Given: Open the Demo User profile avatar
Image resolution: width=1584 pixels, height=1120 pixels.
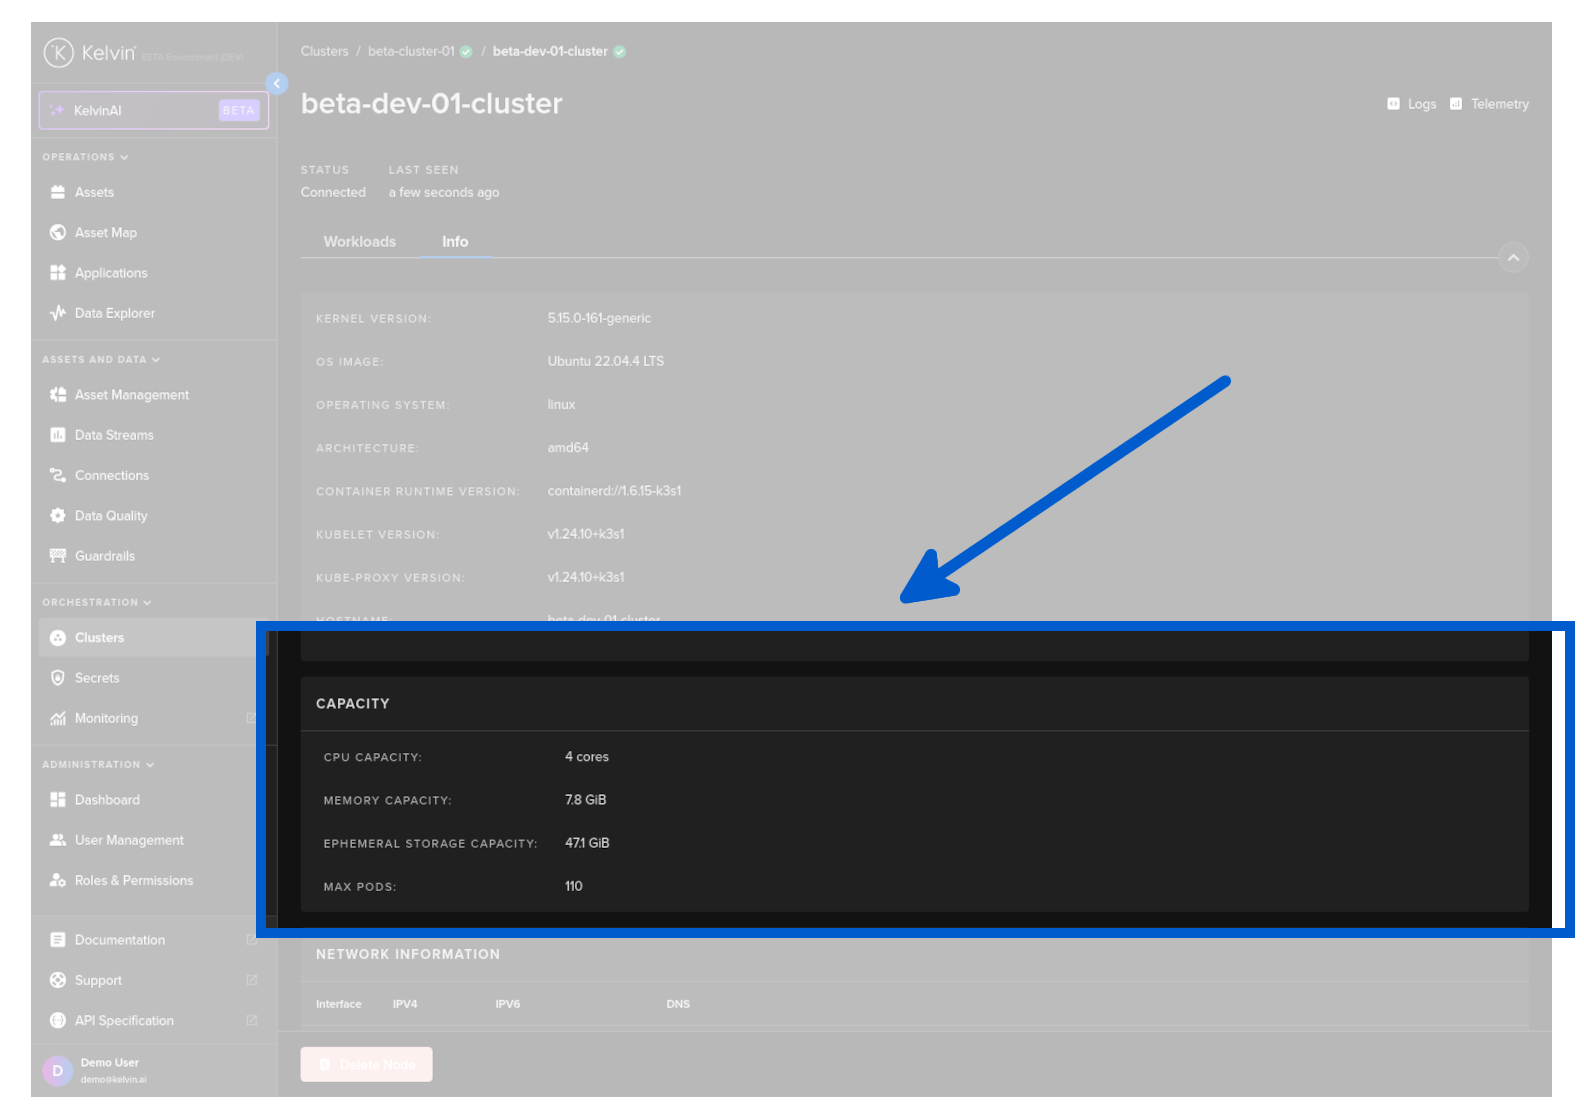Looking at the screenshot, I should [58, 1070].
